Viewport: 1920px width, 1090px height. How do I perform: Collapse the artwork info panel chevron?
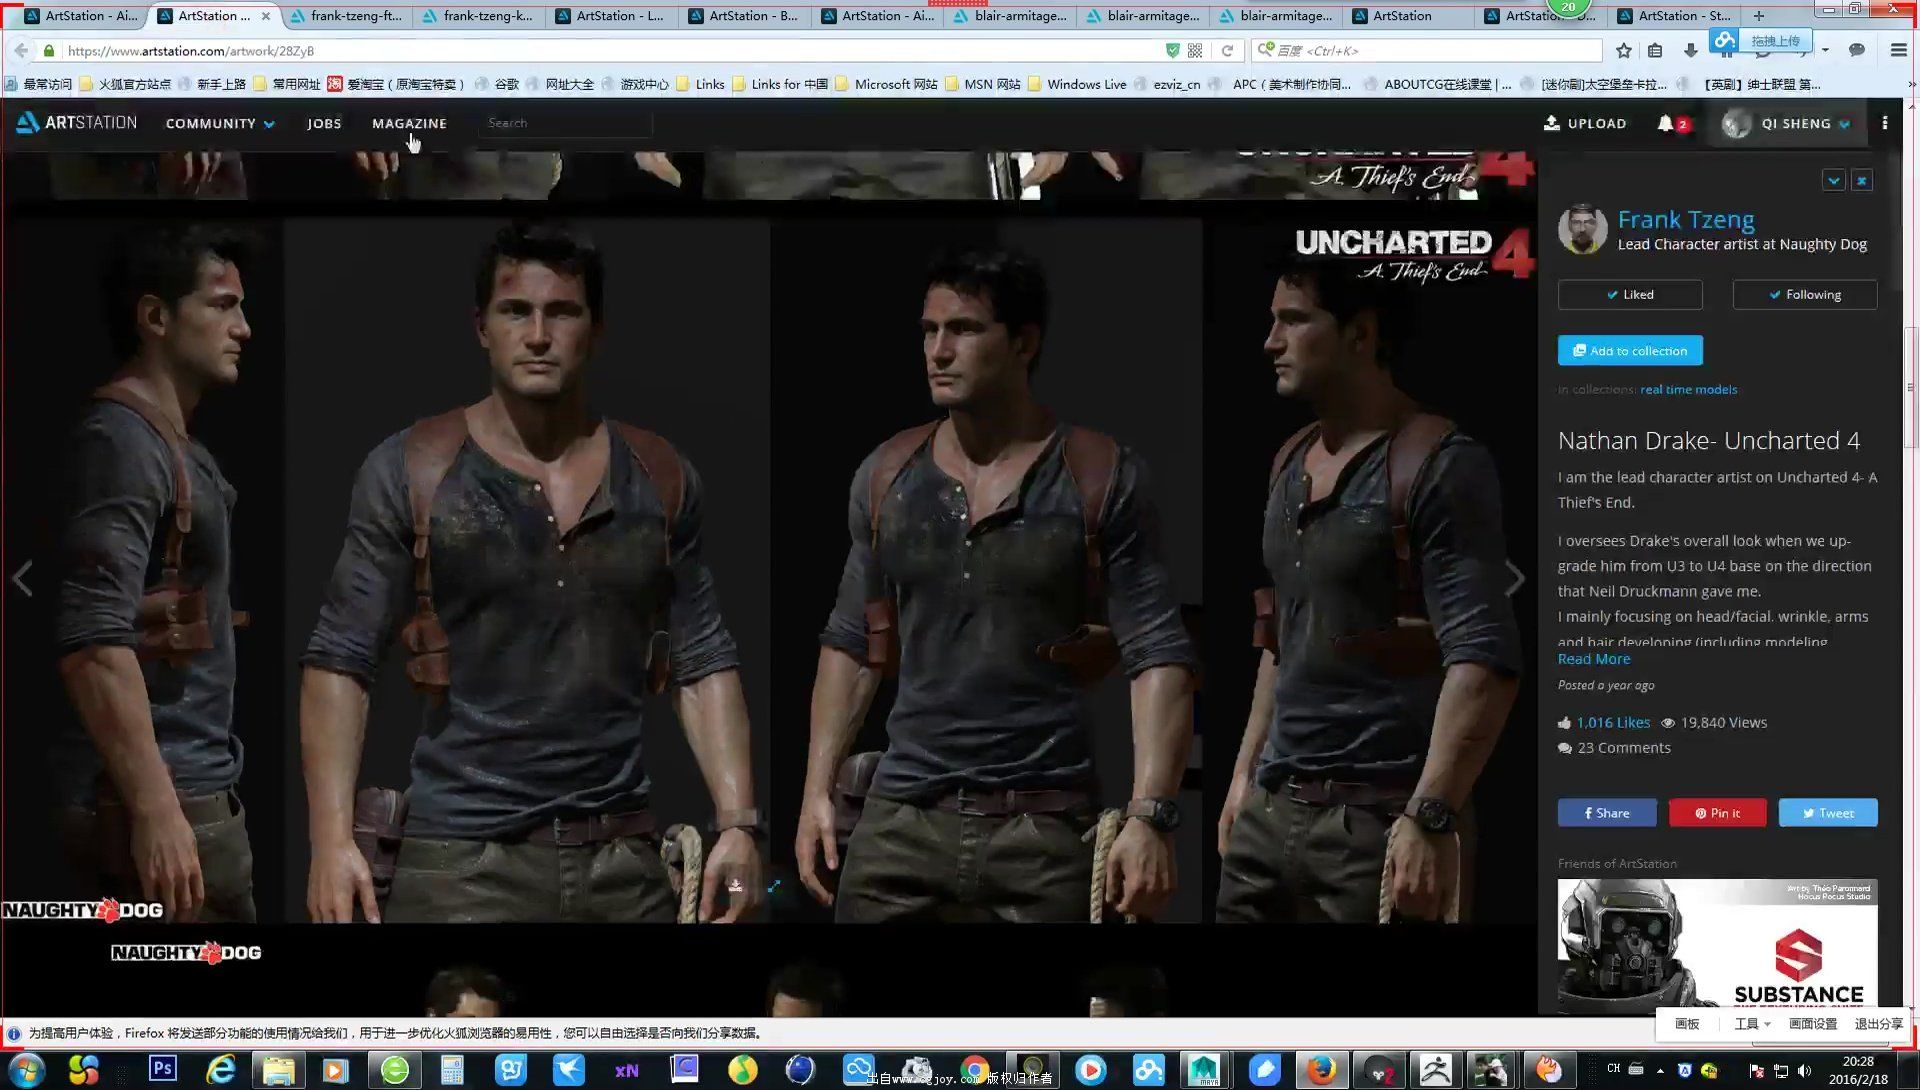coord(1833,181)
